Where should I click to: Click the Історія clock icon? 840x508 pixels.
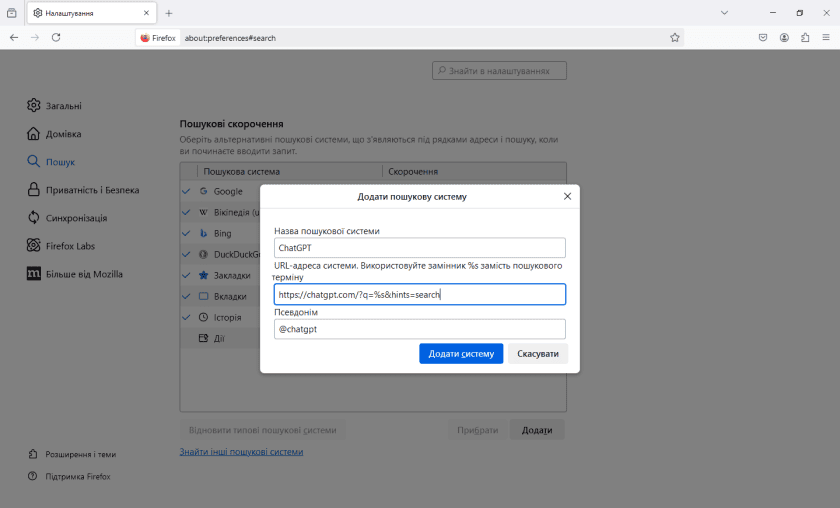tap(204, 317)
